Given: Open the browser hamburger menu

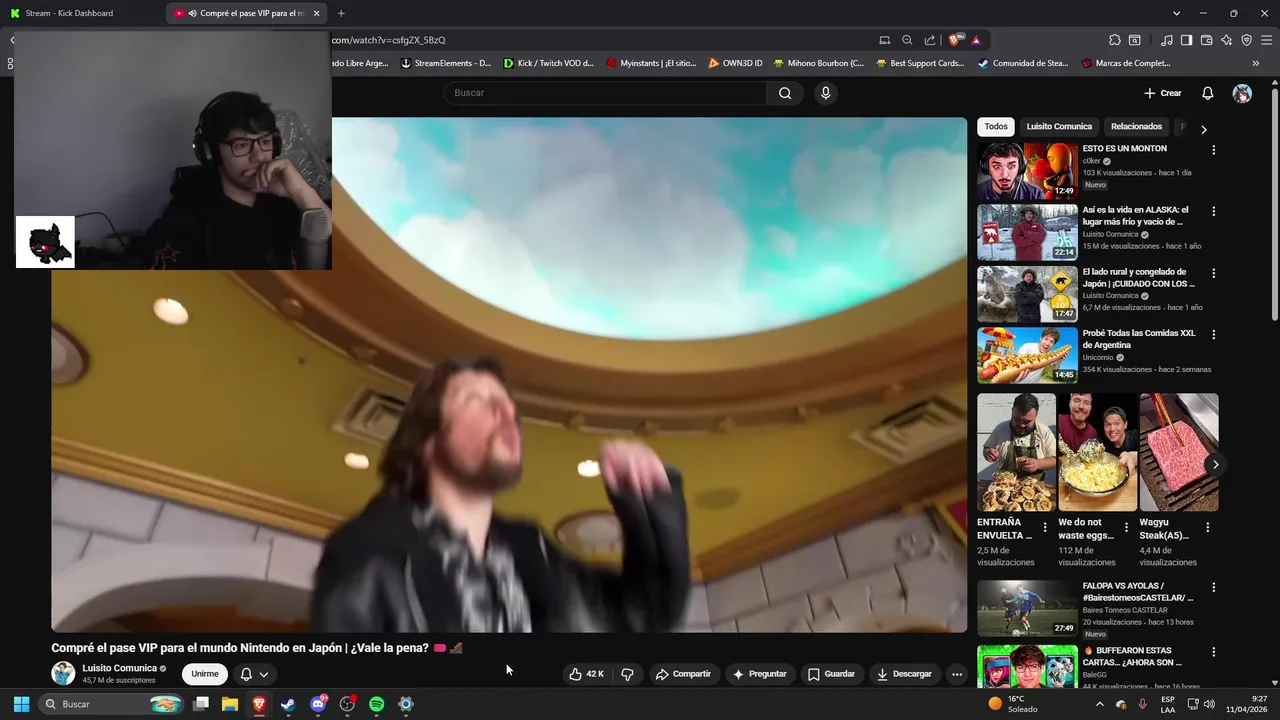Looking at the screenshot, I should click(x=1267, y=40).
